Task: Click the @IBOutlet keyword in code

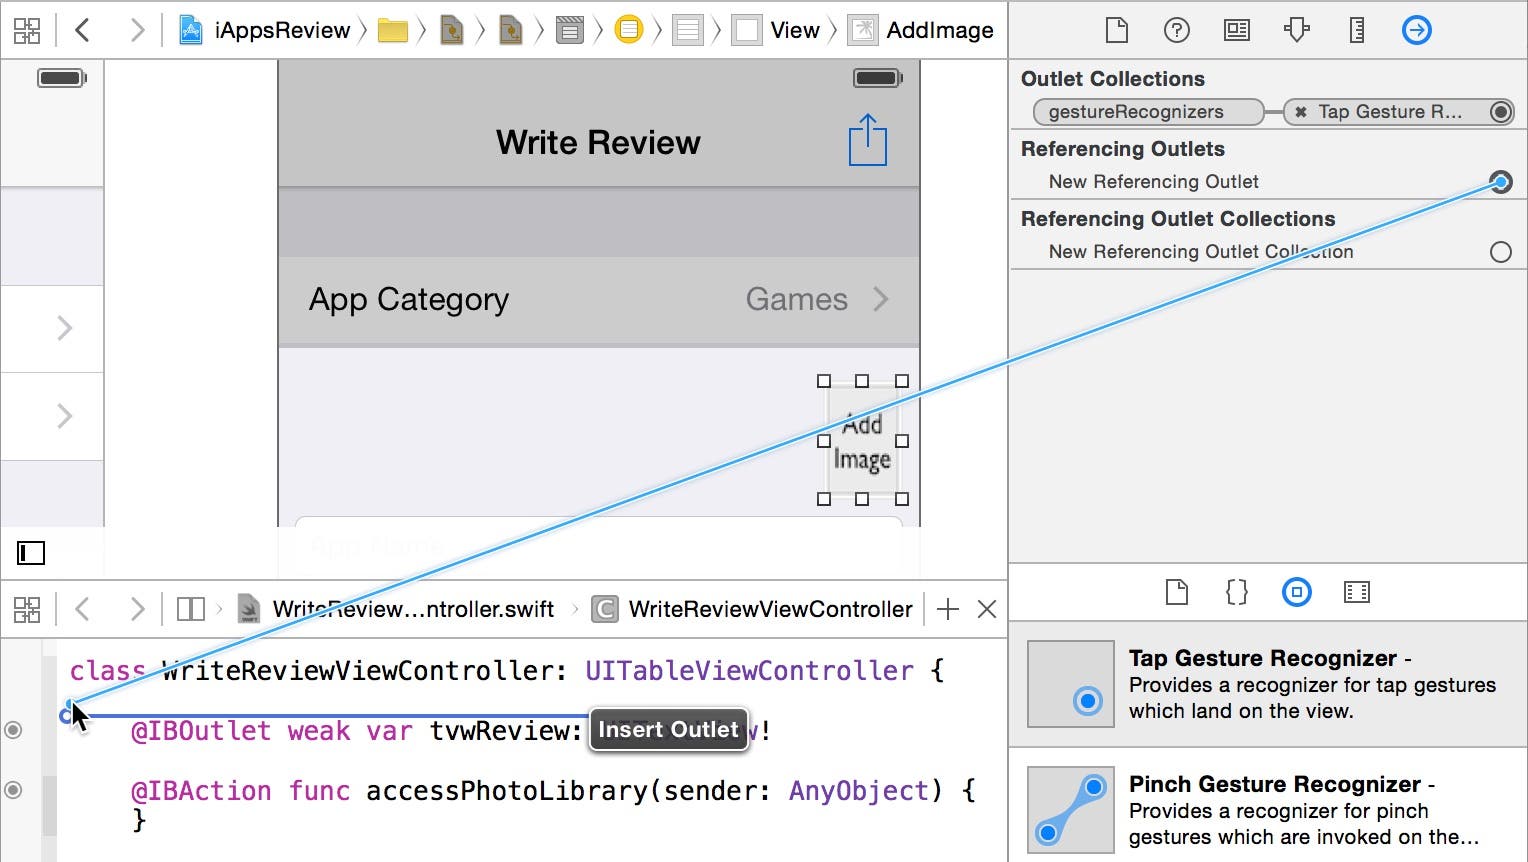Action: [x=201, y=731]
